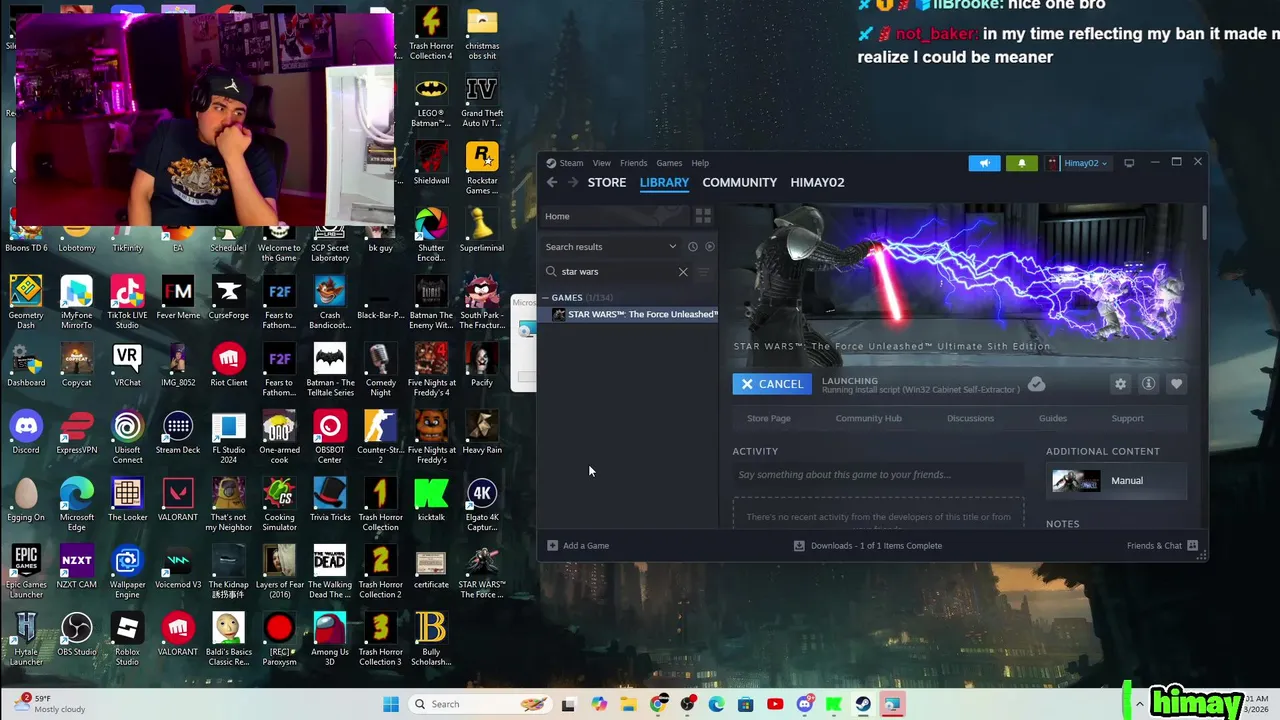The width and height of the screenshot is (1280, 720).
Task: Open Downloads status in Steam footer
Action: (x=867, y=546)
